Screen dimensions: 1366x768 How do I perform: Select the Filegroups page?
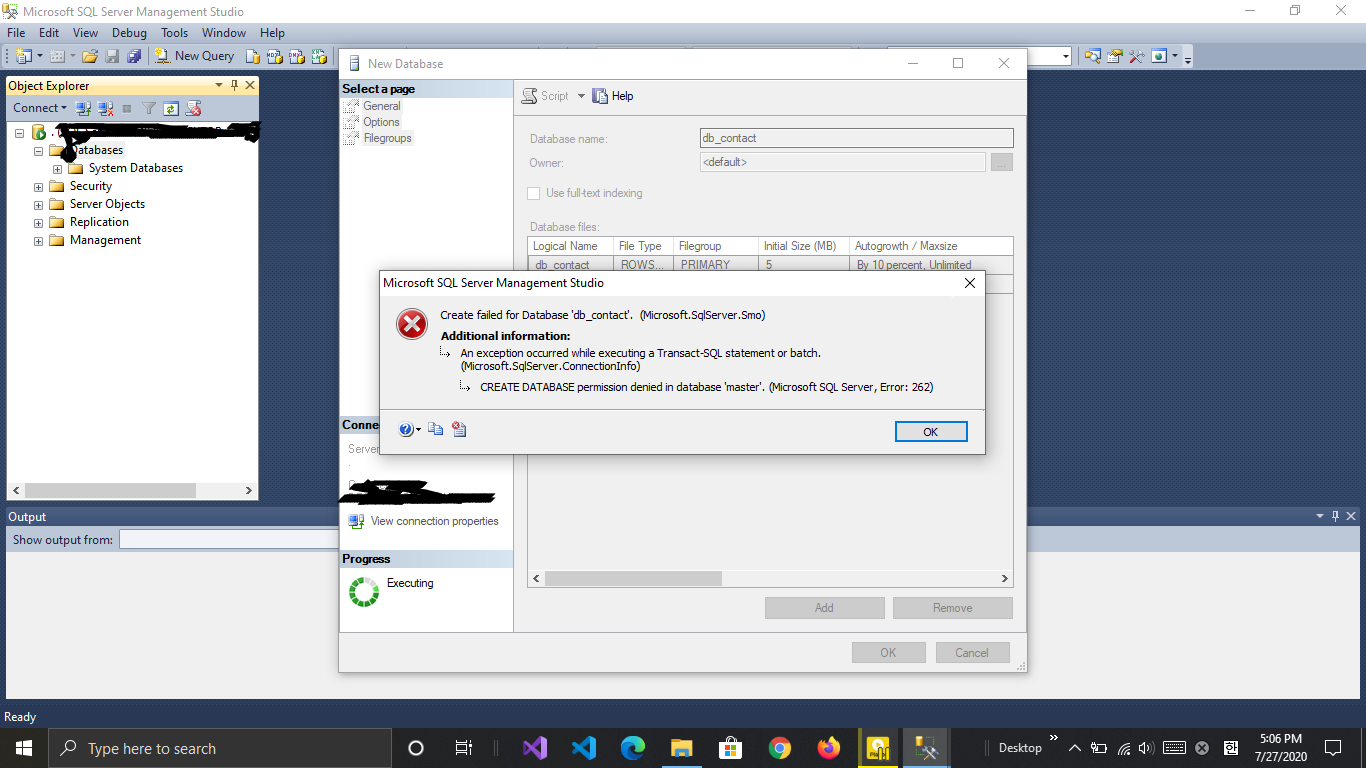[387, 138]
